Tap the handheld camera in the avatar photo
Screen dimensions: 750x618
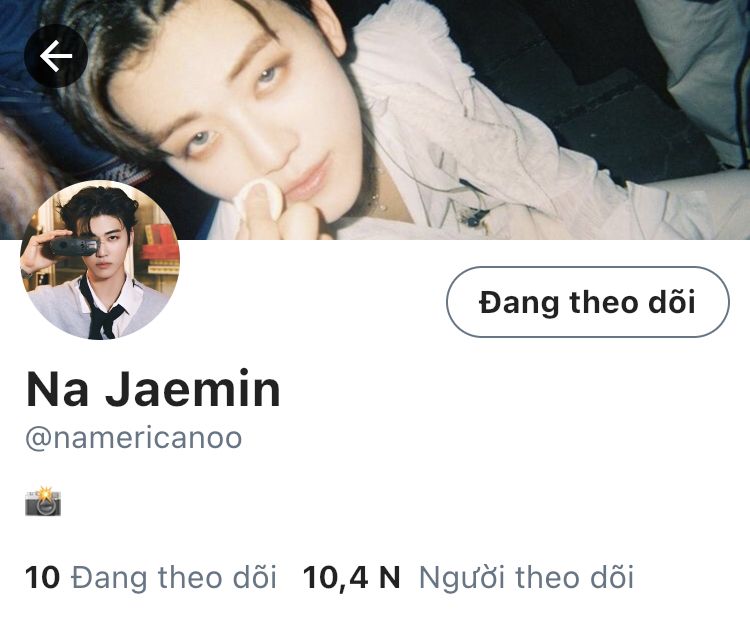(70, 247)
